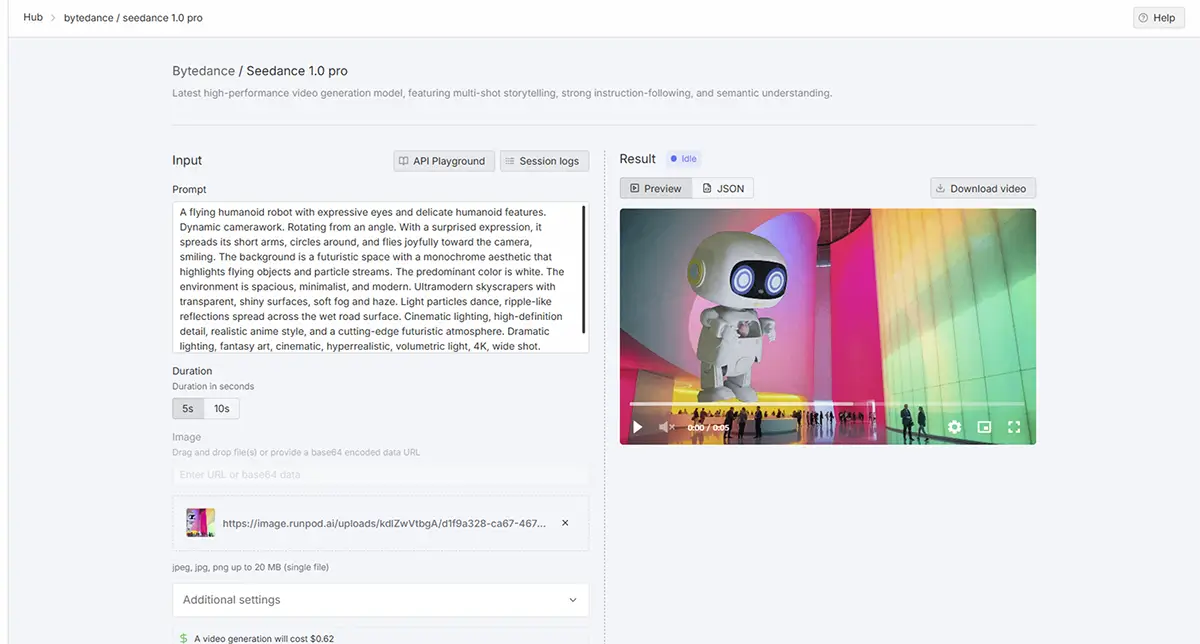The width and height of the screenshot is (1200, 644).
Task: Remove the uploaded image URL
Action: (565, 523)
